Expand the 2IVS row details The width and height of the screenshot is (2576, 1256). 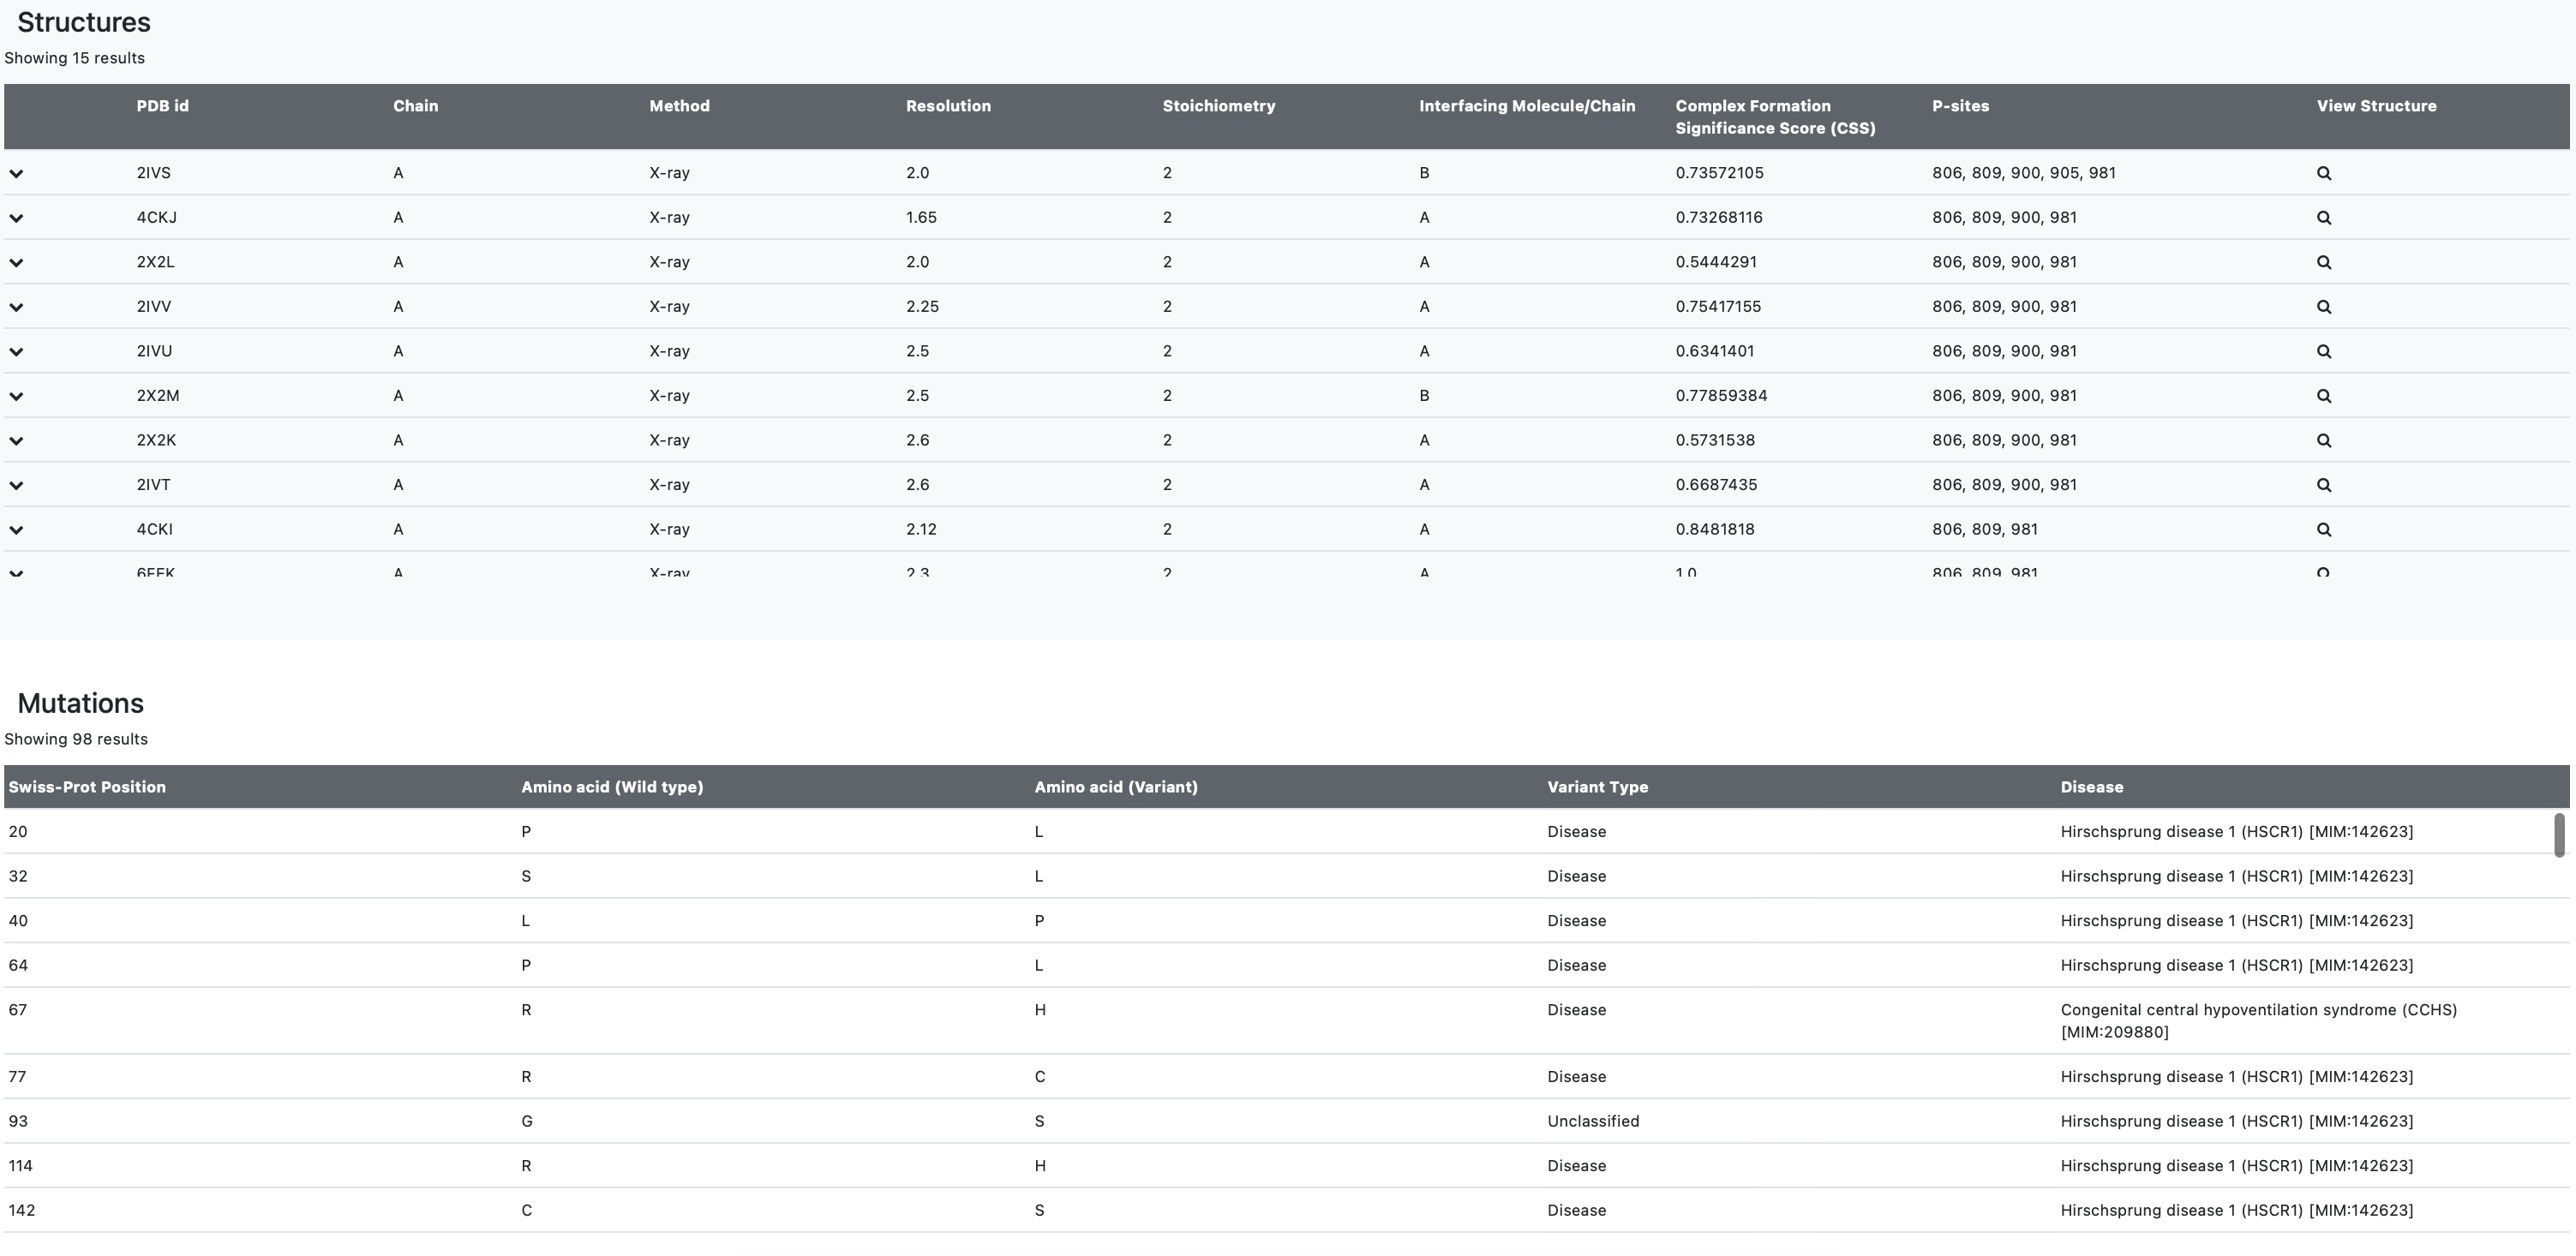coord(16,173)
